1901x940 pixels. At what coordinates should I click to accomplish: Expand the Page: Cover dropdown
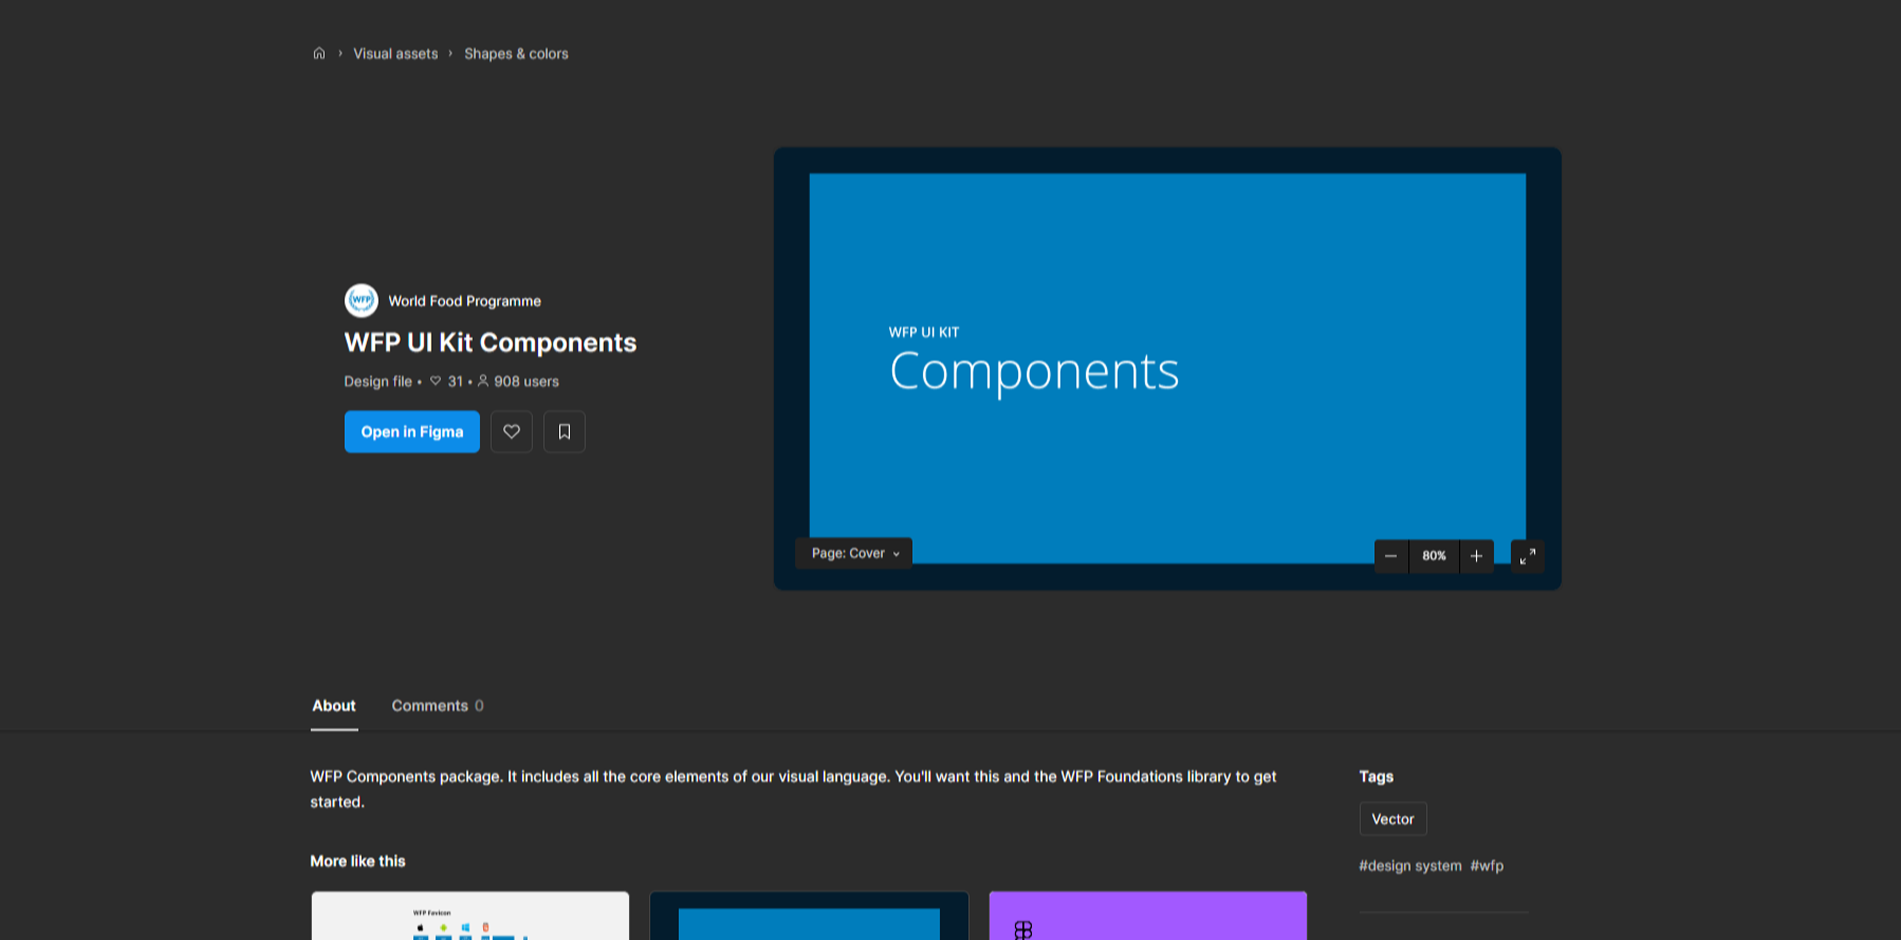pos(854,553)
